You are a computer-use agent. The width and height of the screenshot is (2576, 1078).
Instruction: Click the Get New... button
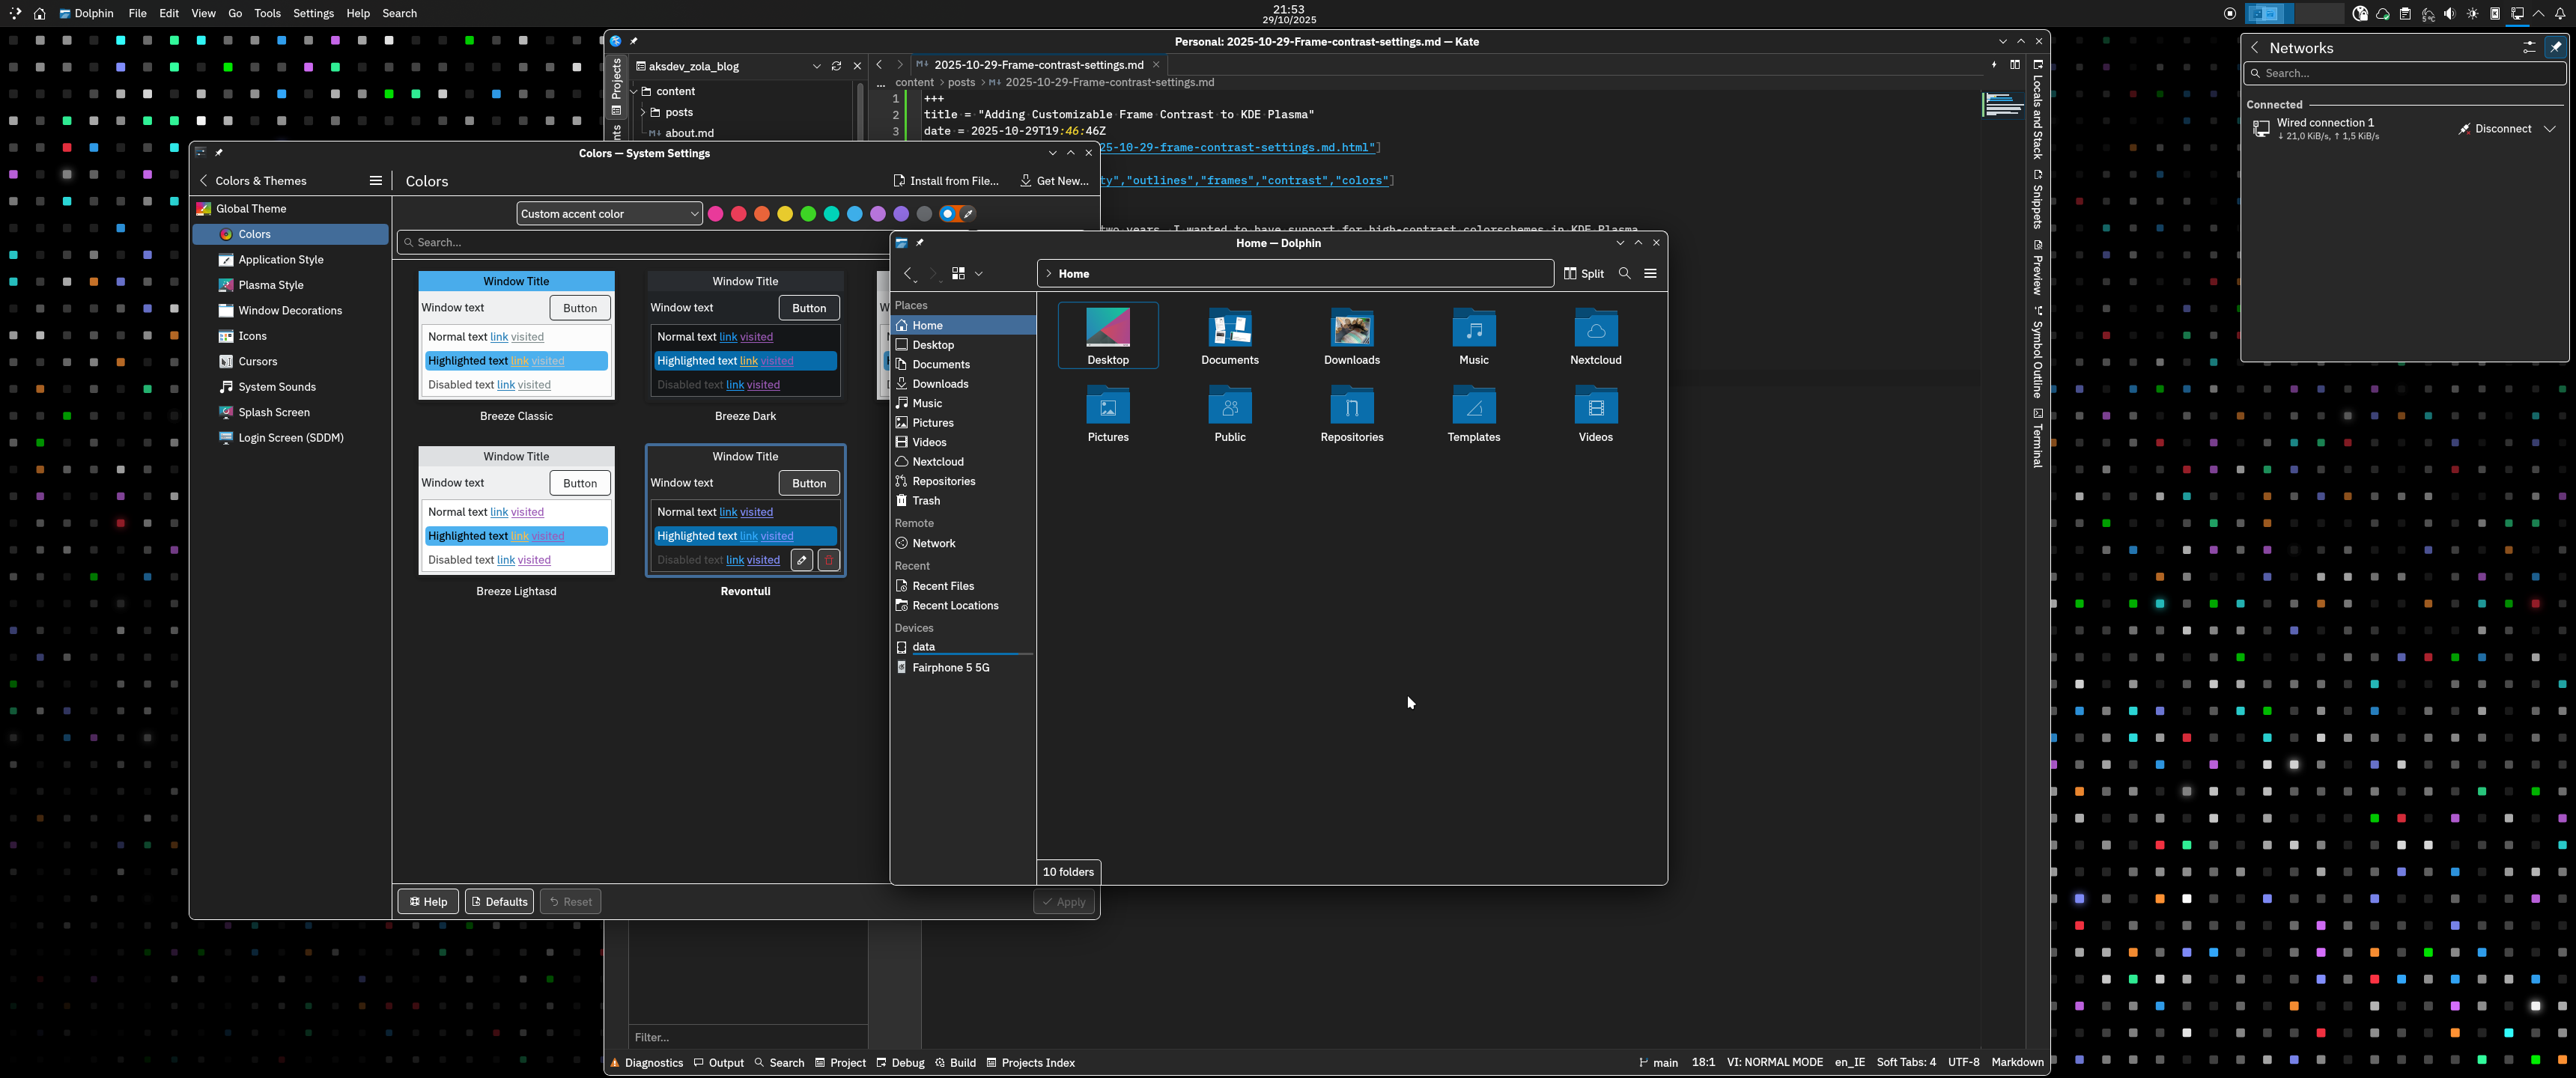pyautogui.click(x=1054, y=181)
